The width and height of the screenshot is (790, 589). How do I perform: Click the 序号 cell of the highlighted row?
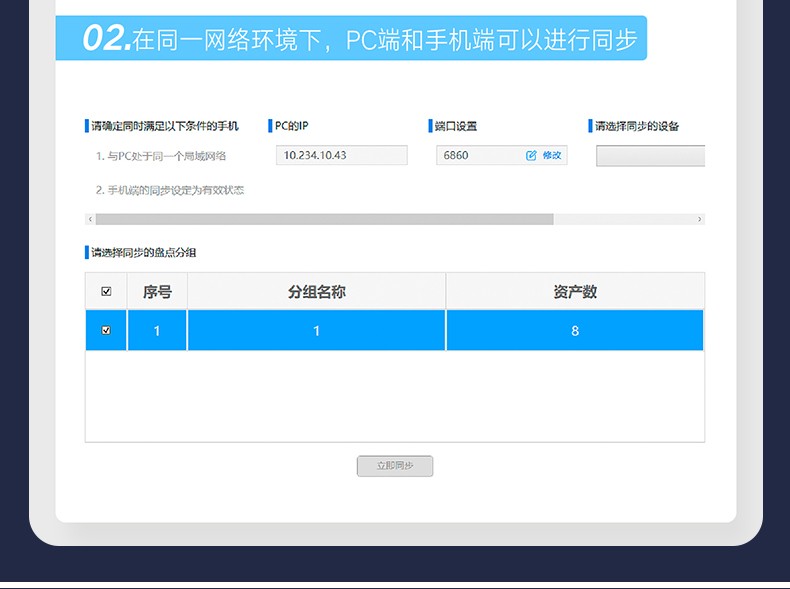157,330
